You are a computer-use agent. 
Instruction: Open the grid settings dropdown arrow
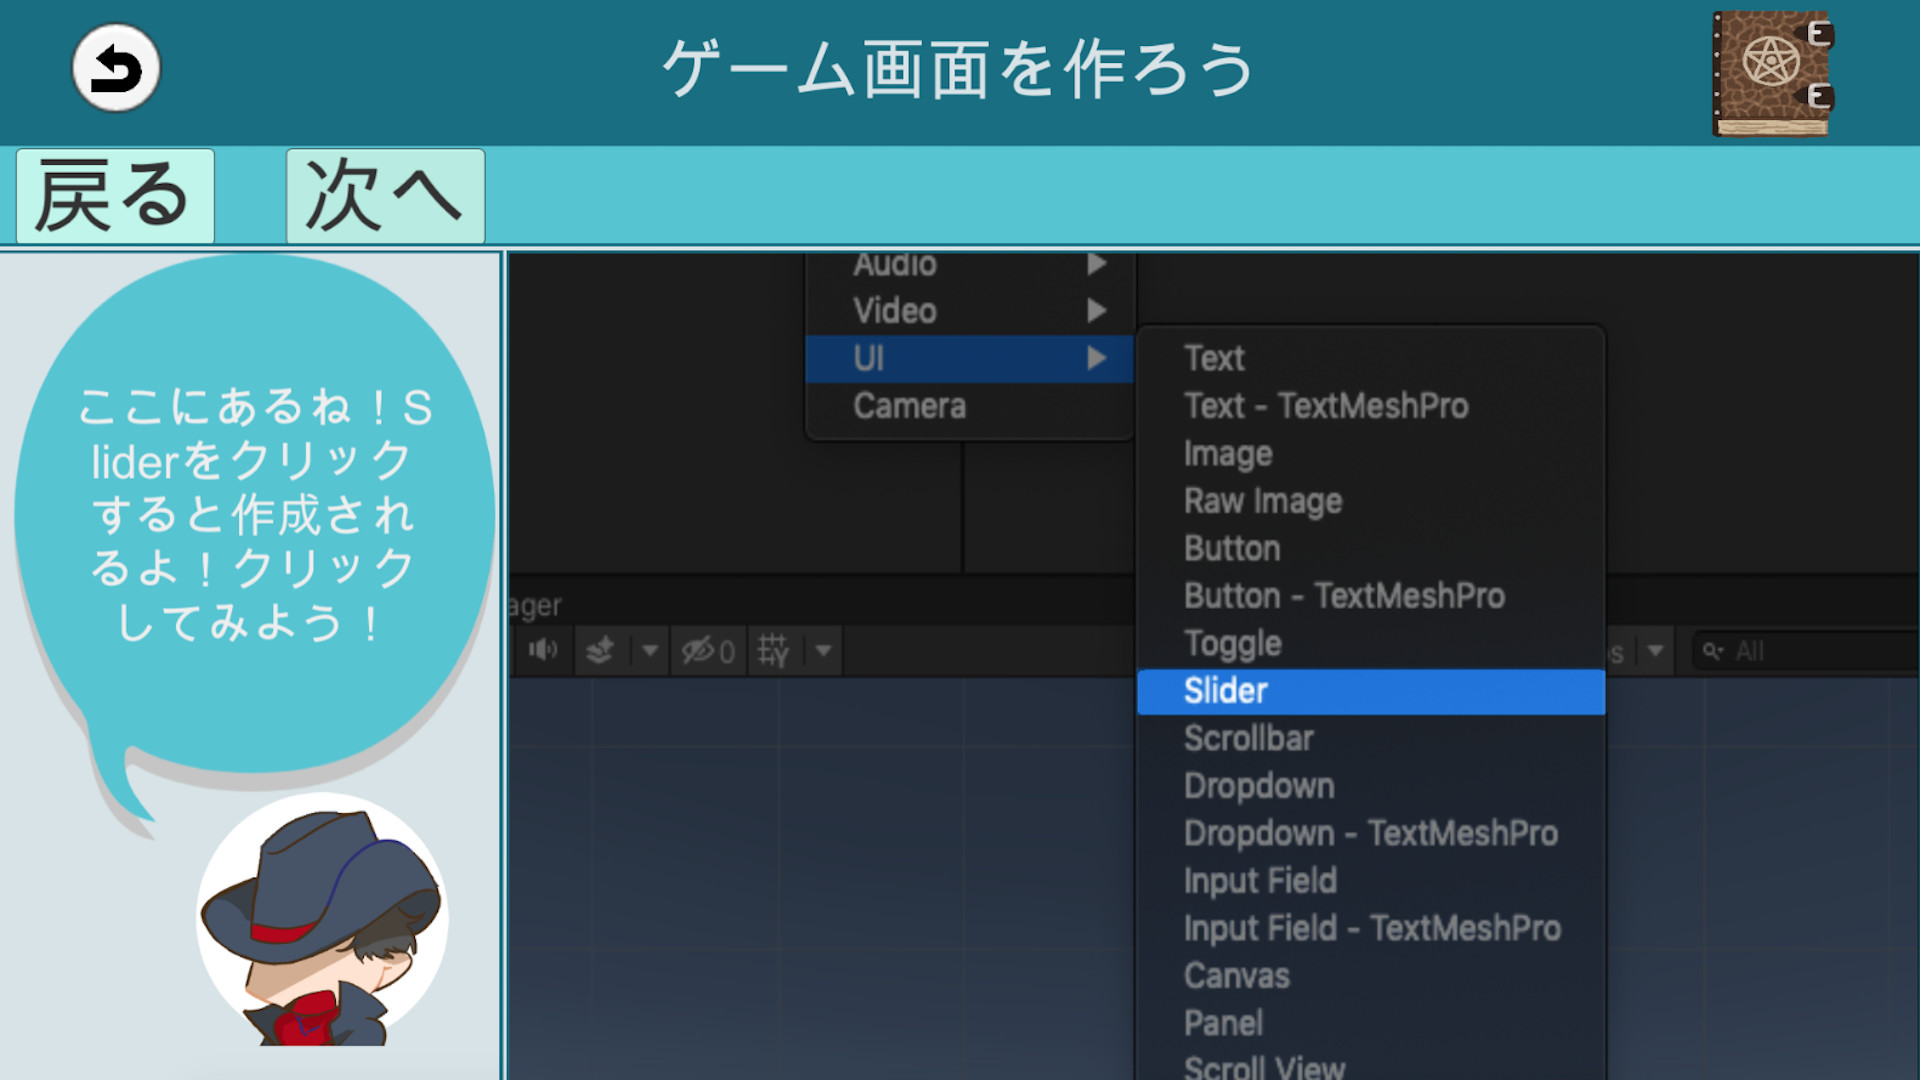click(823, 650)
